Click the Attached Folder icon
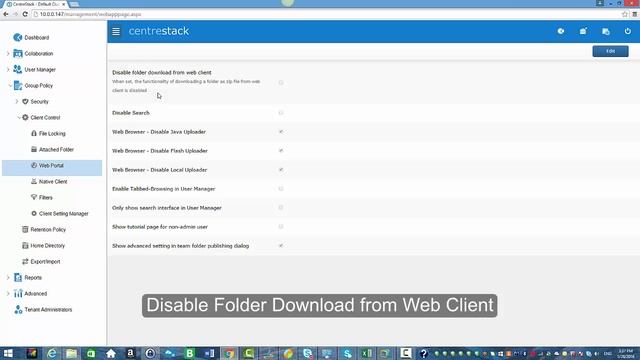 pyautogui.click(x=34, y=149)
